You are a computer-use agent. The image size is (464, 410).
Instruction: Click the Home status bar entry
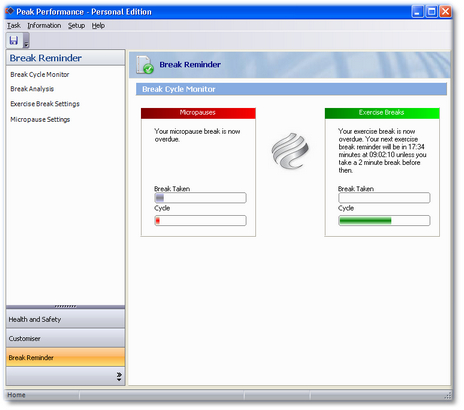click(x=16, y=395)
